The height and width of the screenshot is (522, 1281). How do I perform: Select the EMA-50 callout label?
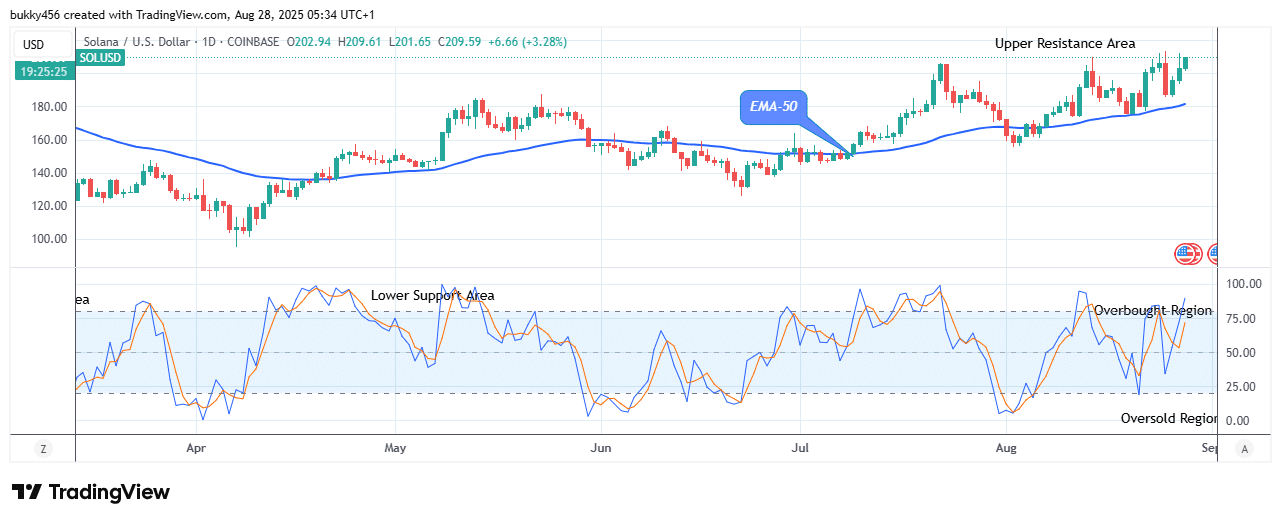773,106
